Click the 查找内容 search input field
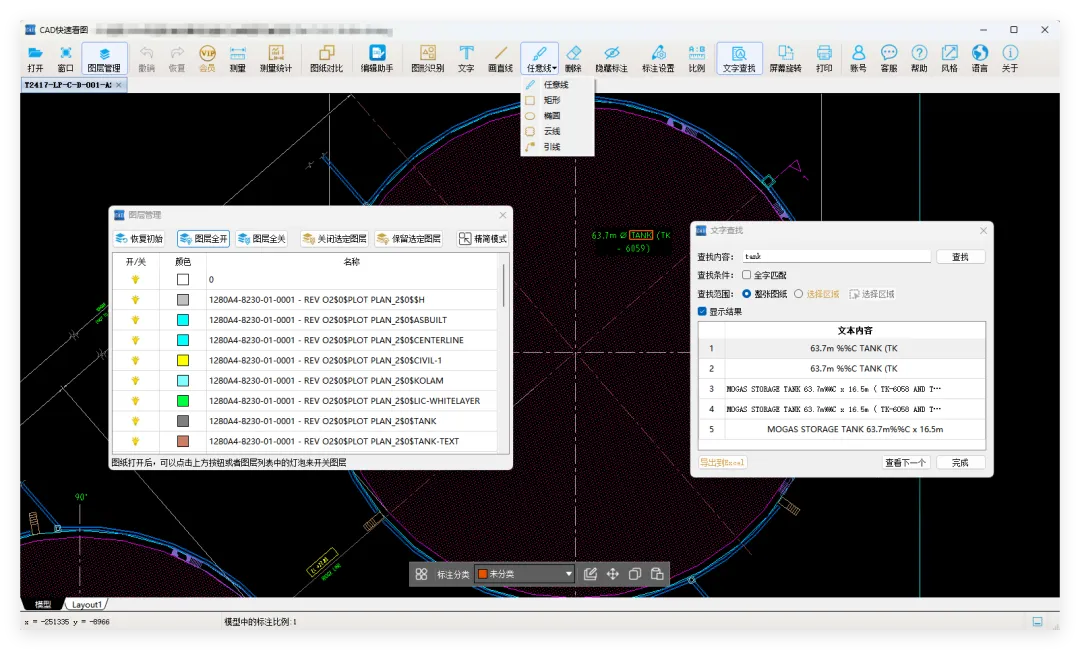Viewport: 1080px width, 650px height. (x=837, y=256)
